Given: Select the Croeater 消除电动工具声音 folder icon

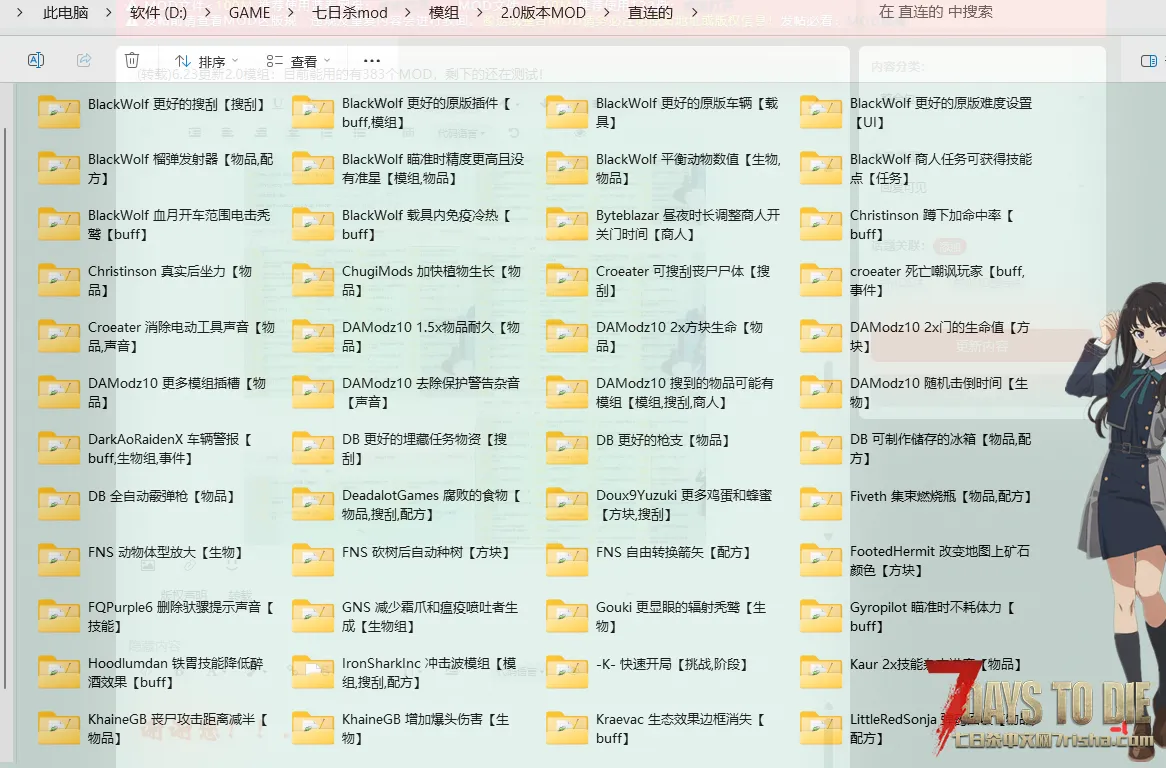Looking at the screenshot, I should (x=59, y=336).
